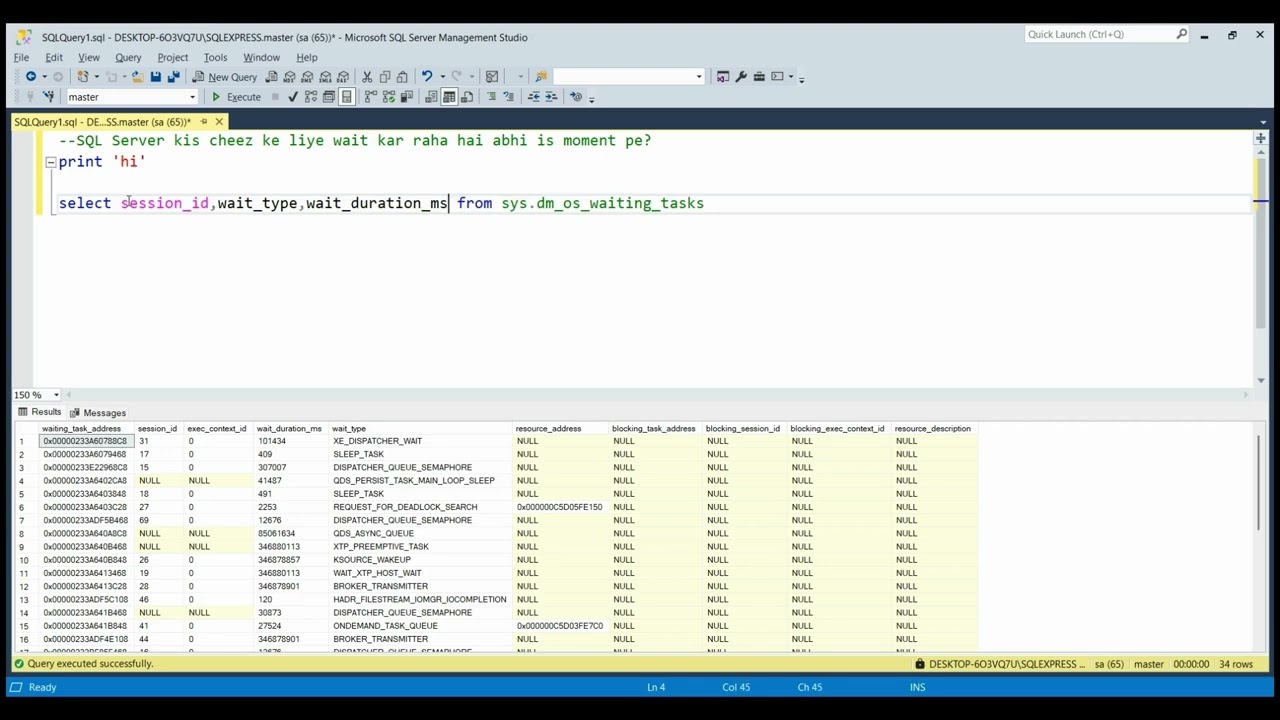Open the Find combo box dropdown

coord(699,76)
